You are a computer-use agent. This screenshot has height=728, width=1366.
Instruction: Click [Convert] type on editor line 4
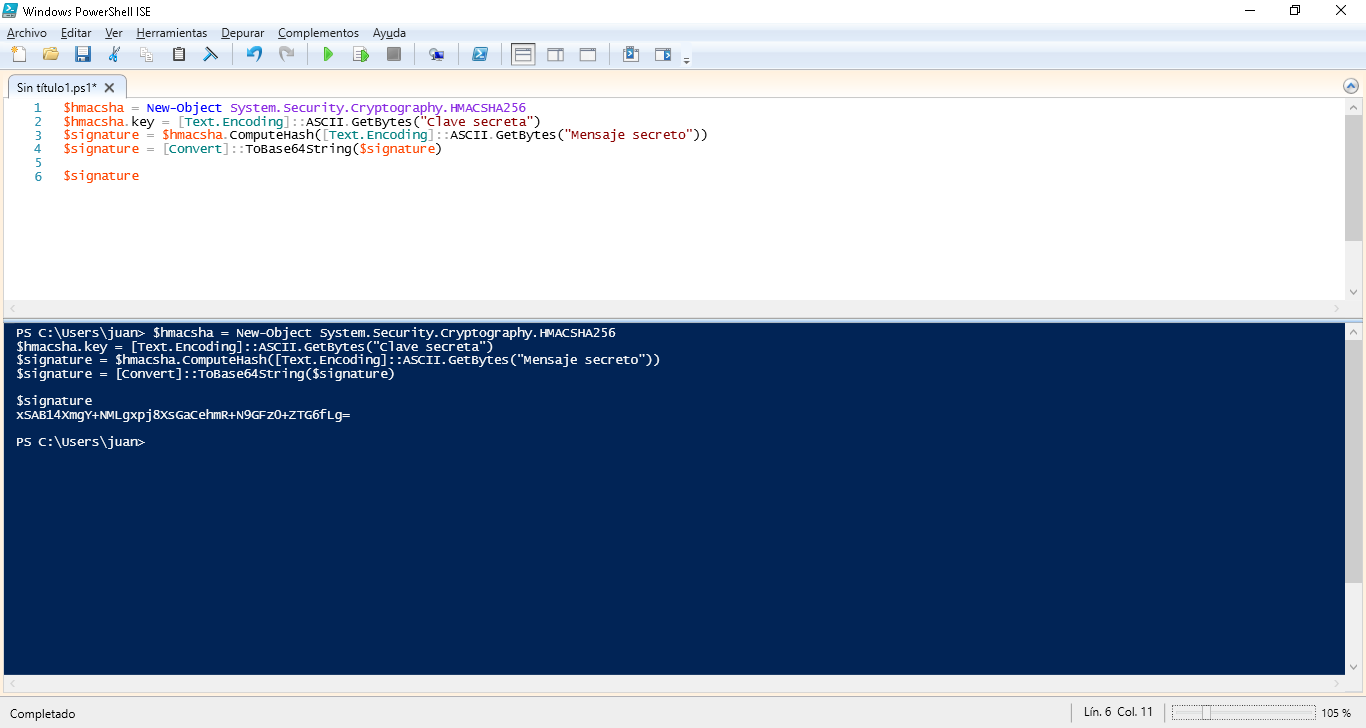(196, 149)
